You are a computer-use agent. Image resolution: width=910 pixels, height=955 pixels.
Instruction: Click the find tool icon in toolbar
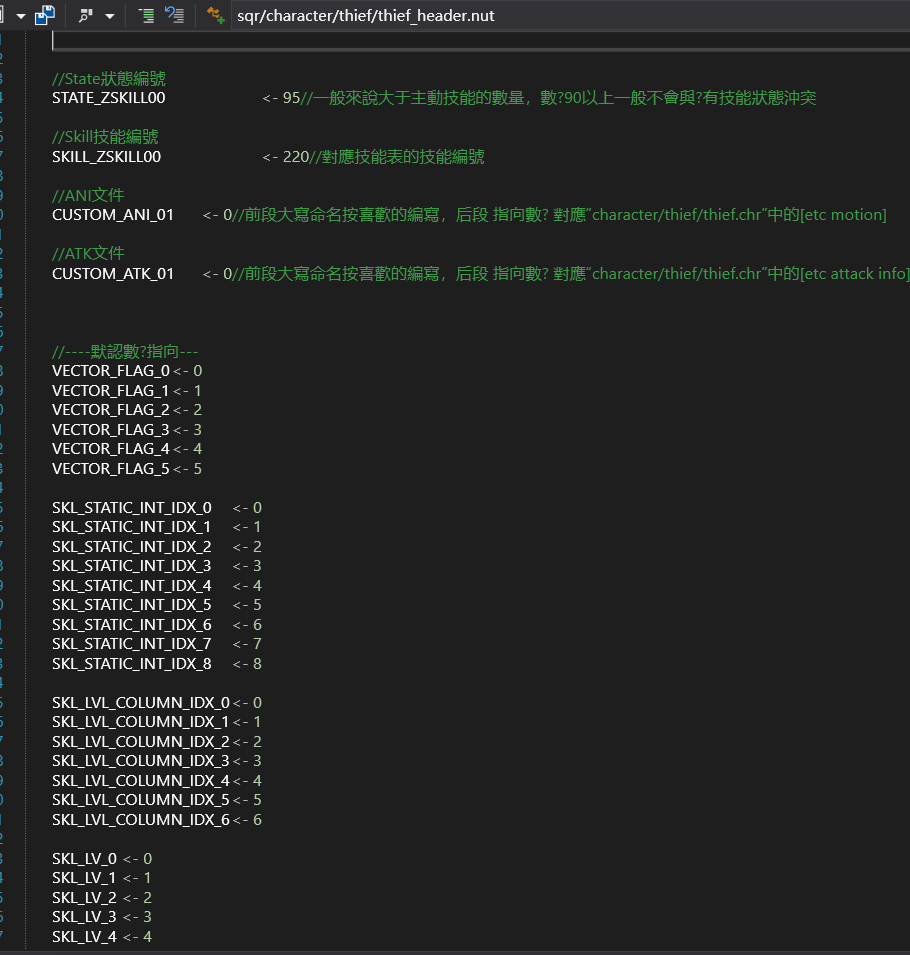tap(86, 15)
